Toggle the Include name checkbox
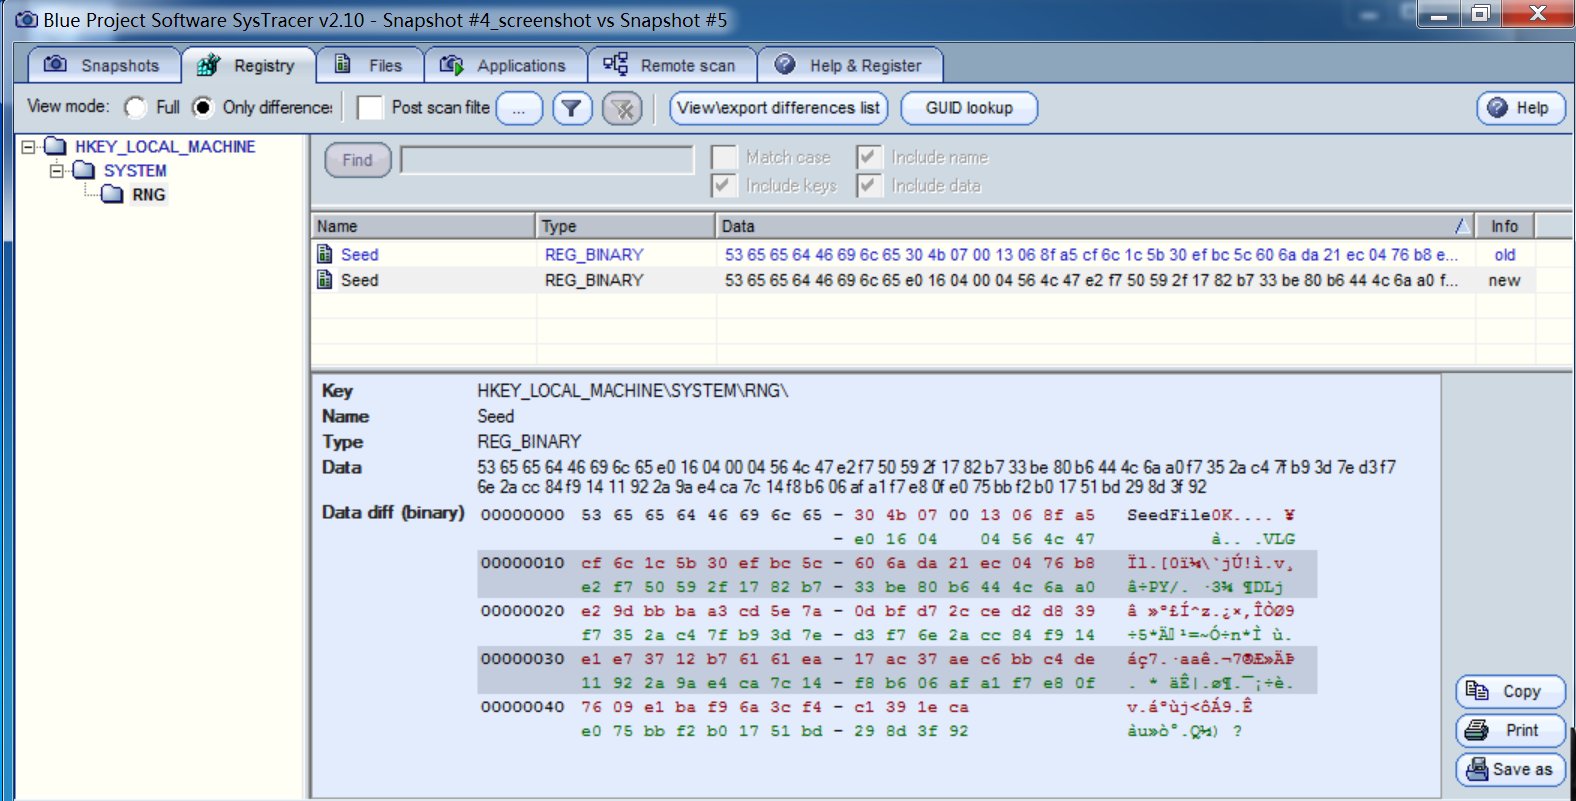Screen dimensions: 1576x801 pos(869,157)
